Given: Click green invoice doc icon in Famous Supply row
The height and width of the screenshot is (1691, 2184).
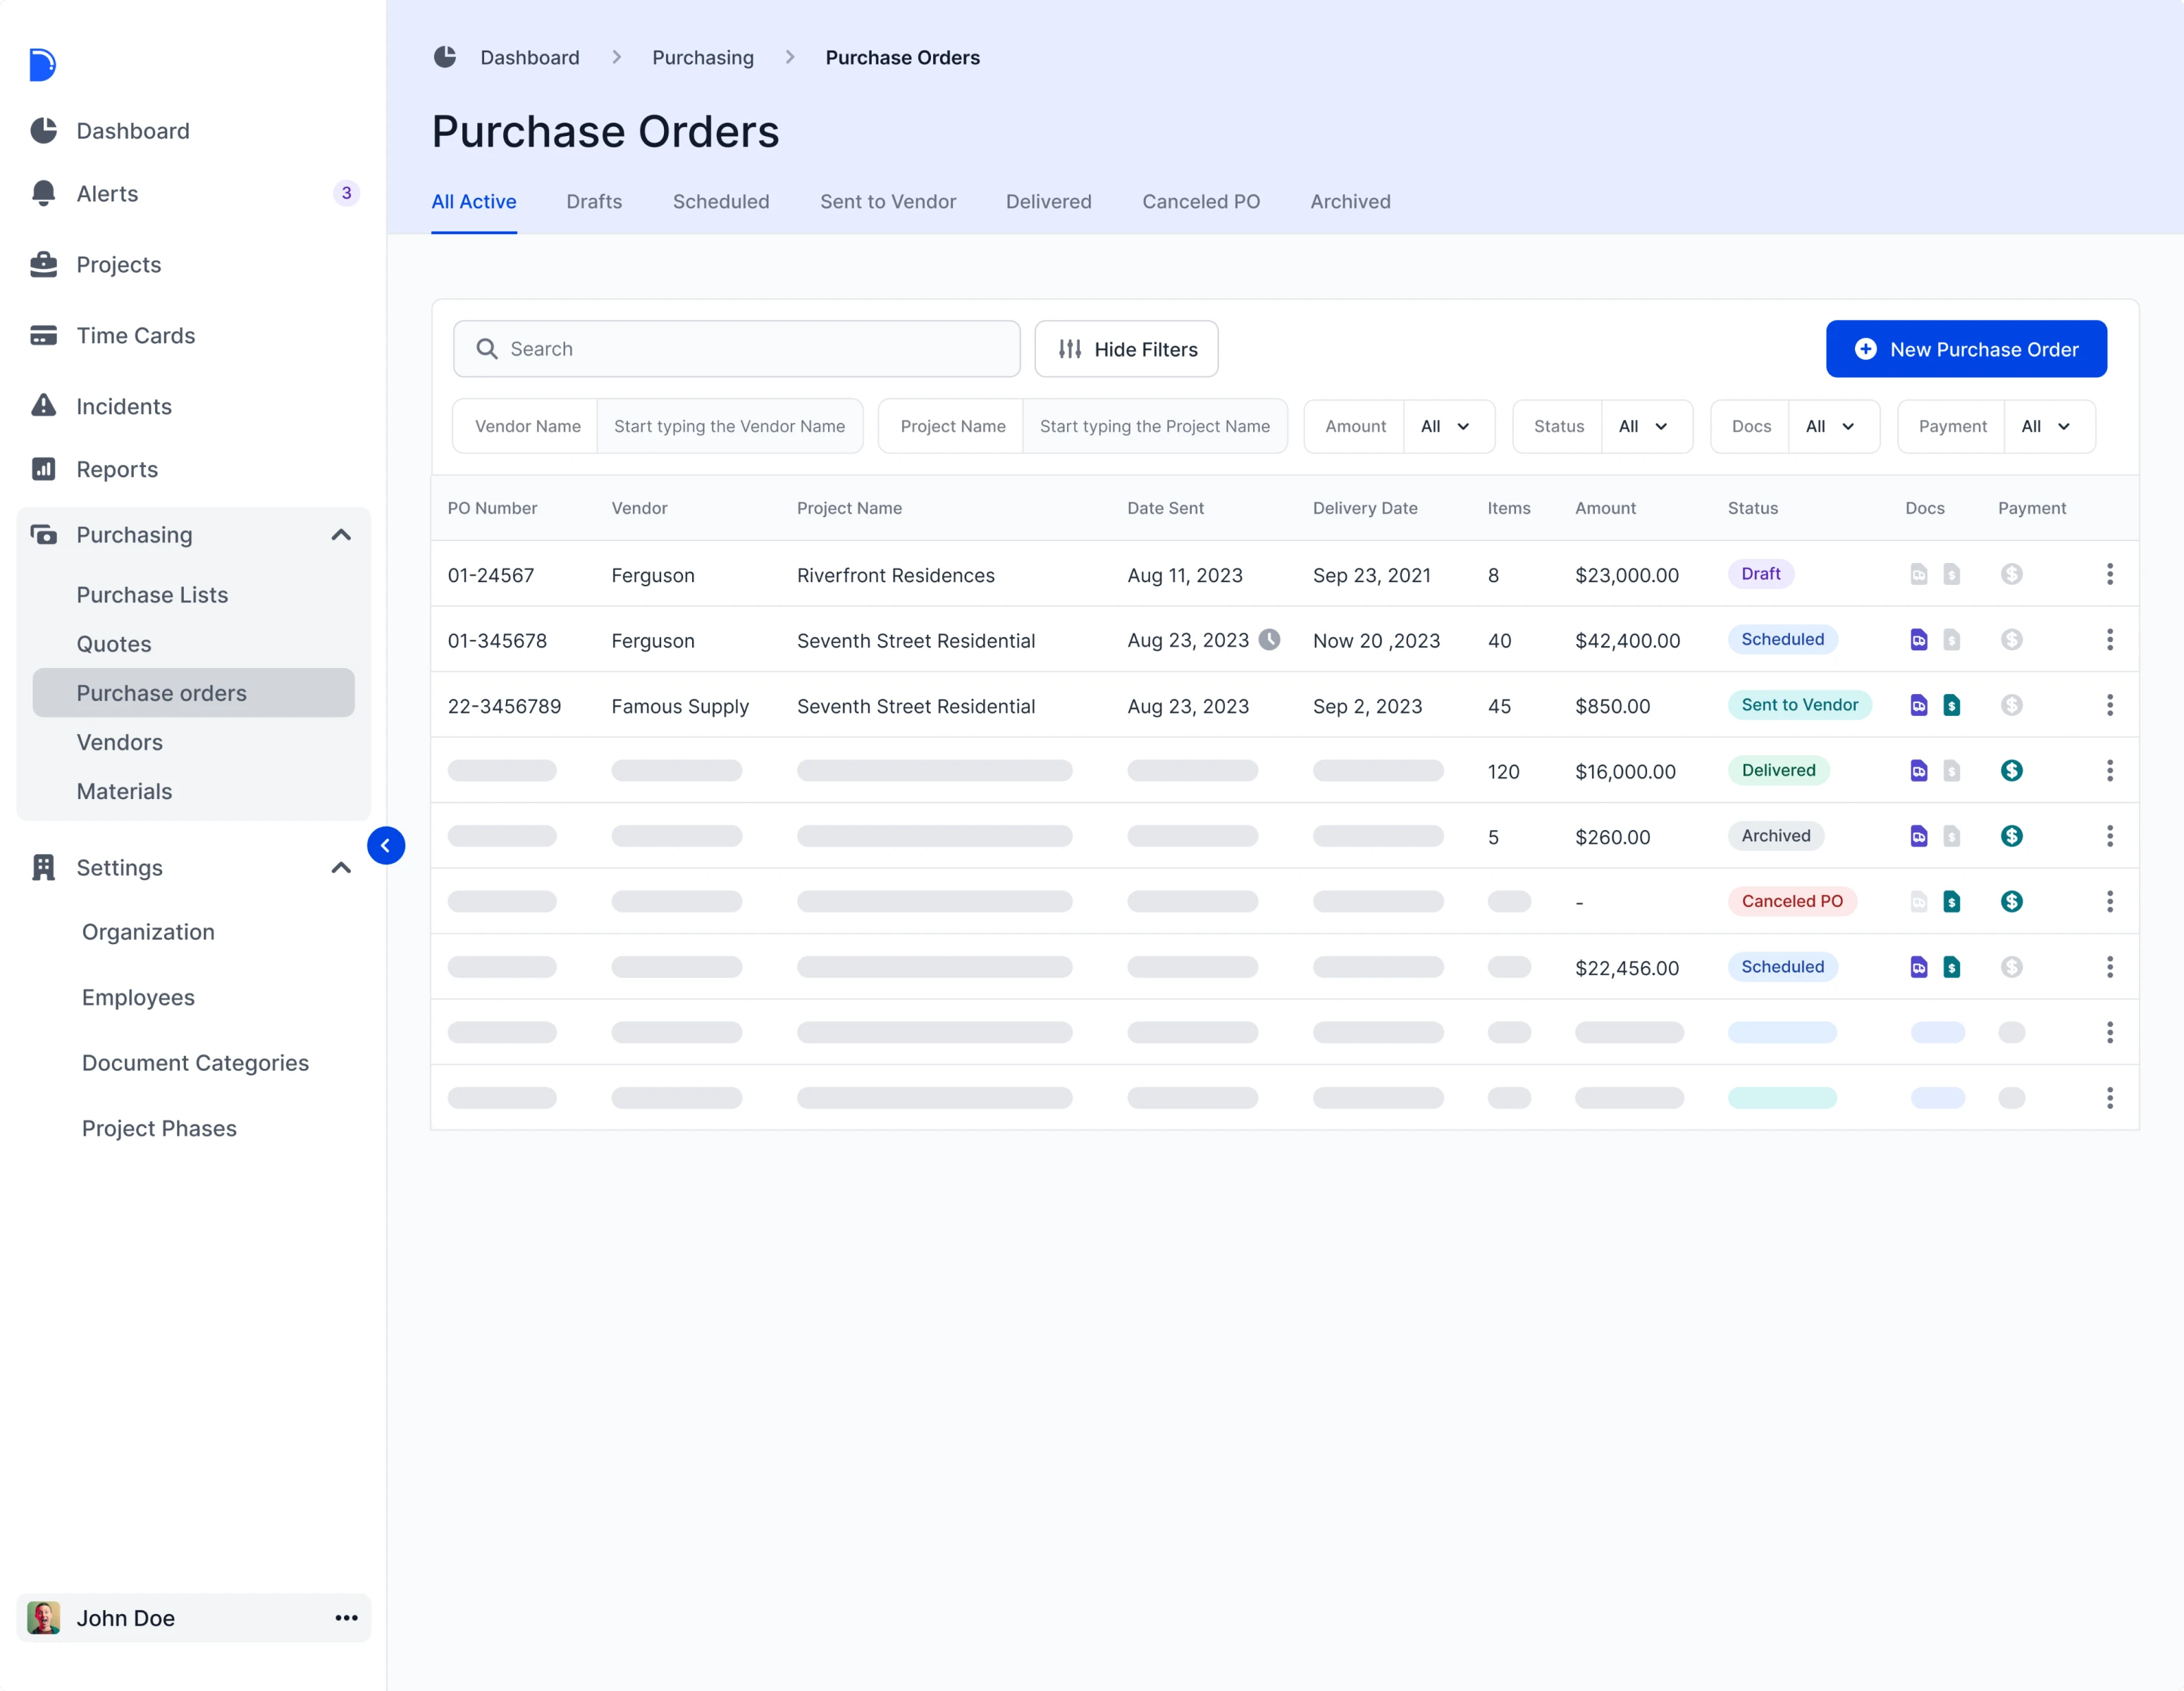Looking at the screenshot, I should [1951, 705].
